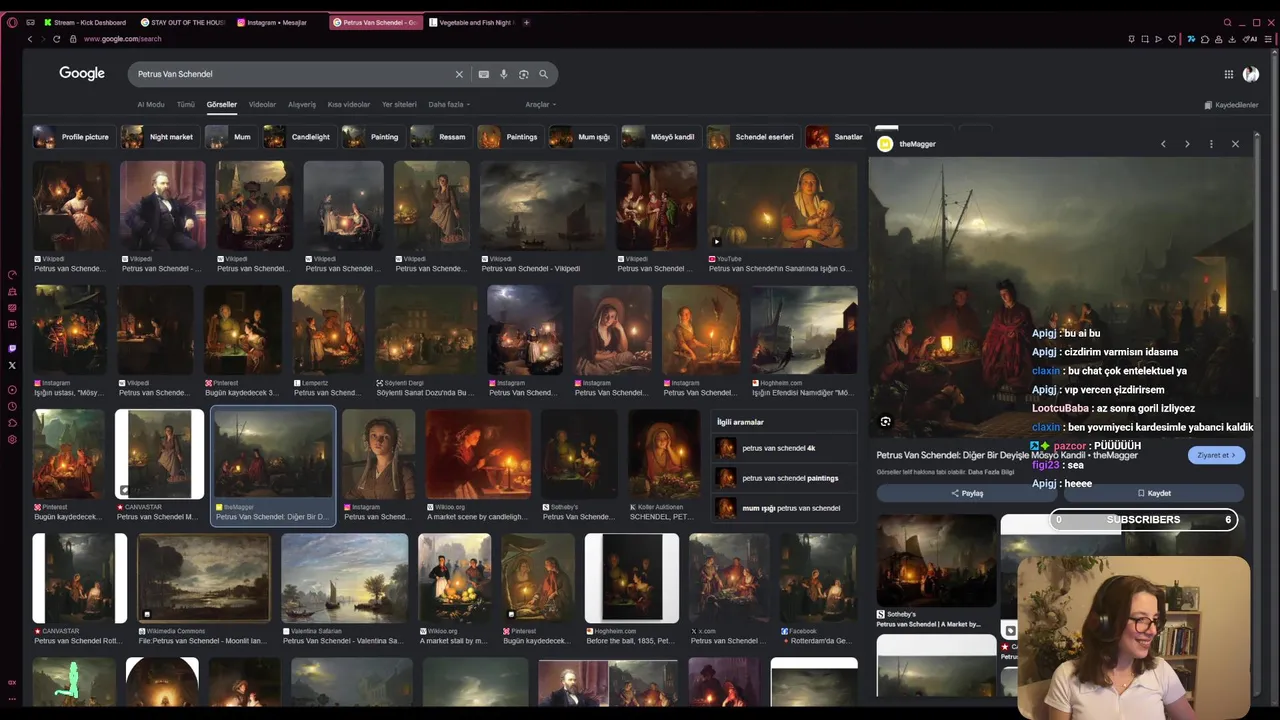Reload the page with the refresh icon
Viewport: 1280px width, 720px height.
click(56, 39)
